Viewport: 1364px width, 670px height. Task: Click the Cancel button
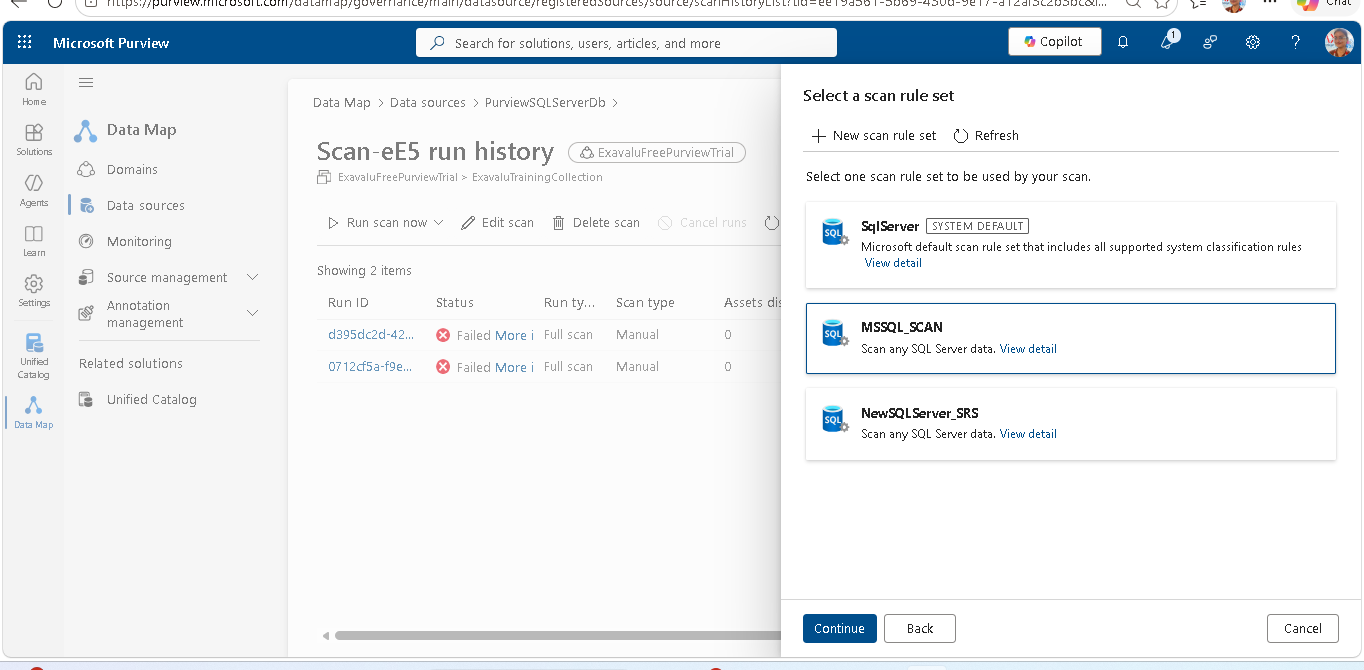[x=1302, y=628]
